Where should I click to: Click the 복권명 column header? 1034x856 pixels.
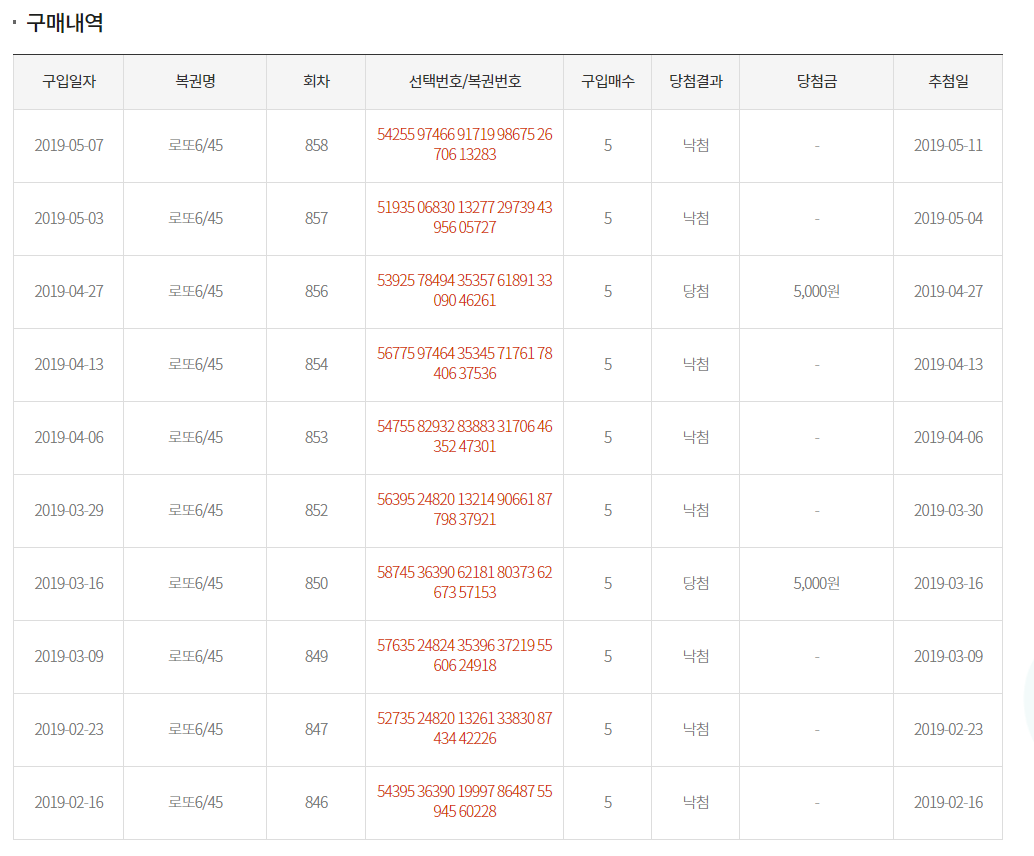195,82
